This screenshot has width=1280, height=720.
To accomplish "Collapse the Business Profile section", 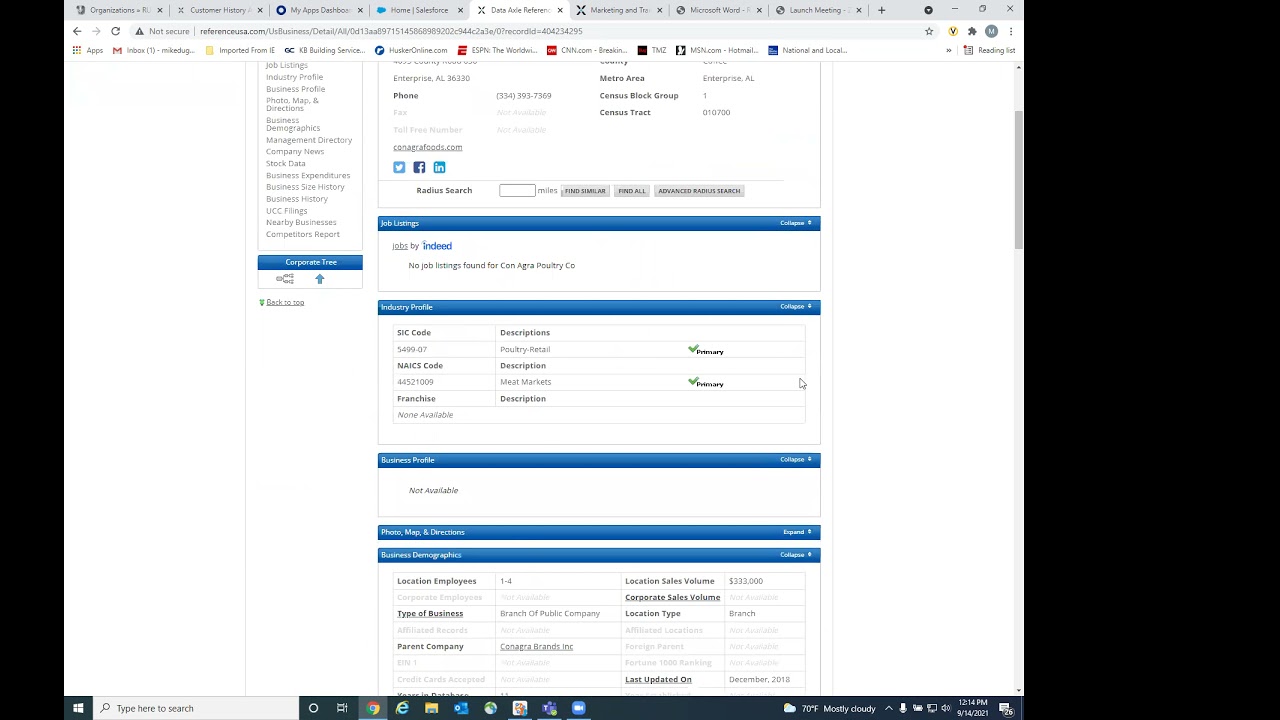I will pos(796,460).
